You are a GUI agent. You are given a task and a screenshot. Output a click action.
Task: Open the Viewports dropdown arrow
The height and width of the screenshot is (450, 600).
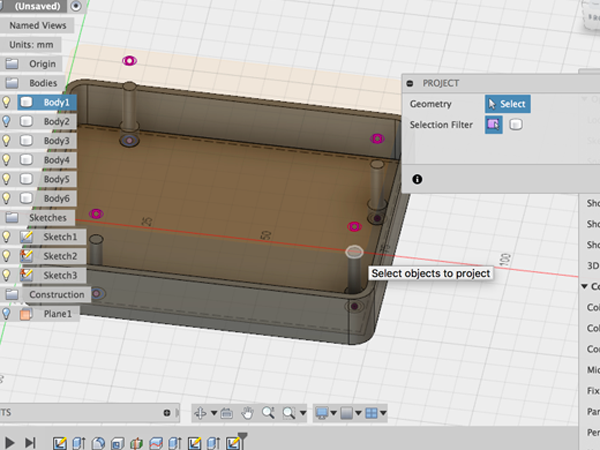383,413
